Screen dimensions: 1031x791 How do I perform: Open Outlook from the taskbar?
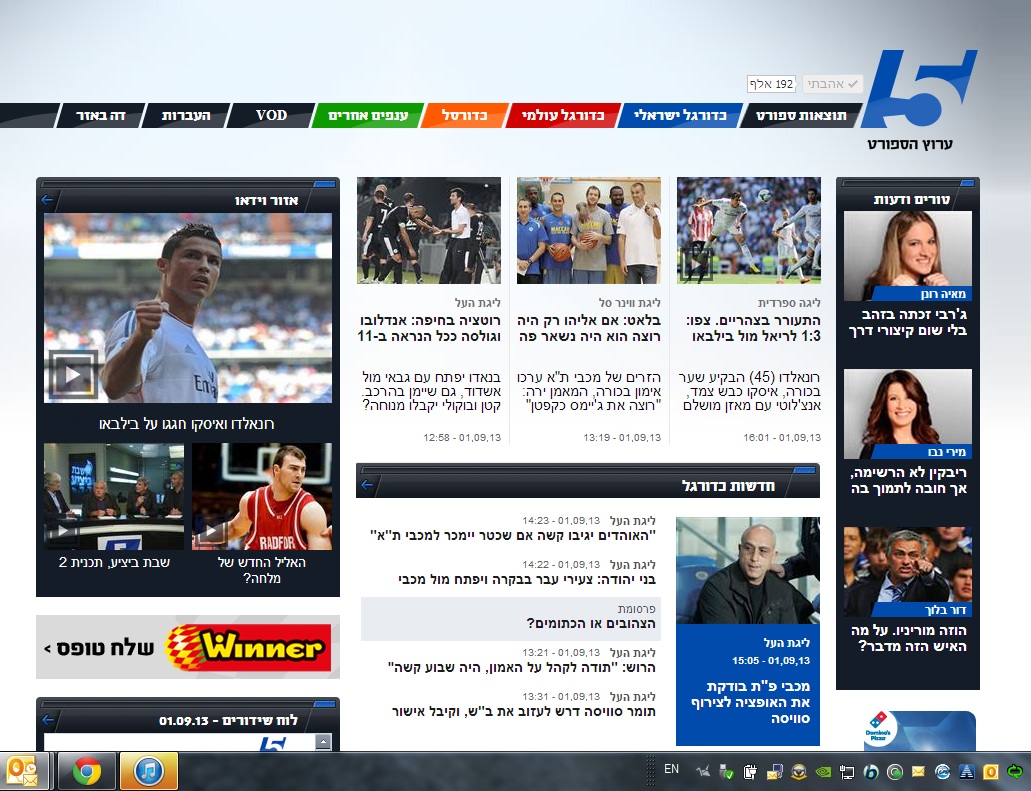(x=23, y=771)
